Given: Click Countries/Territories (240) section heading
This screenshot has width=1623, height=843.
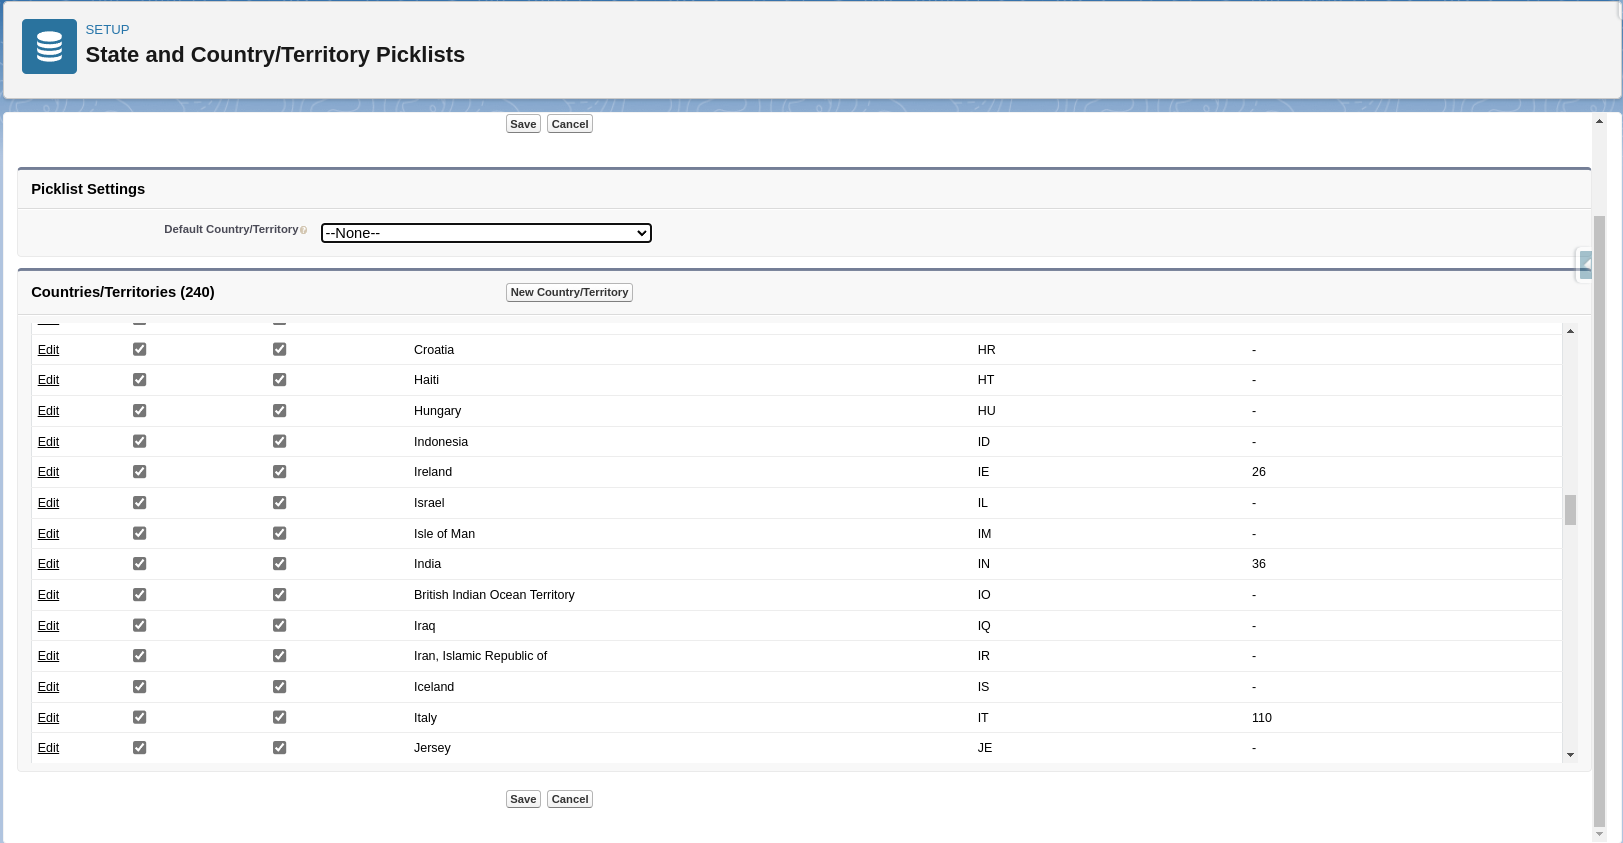Looking at the screenshot, I should coord(123,292).
